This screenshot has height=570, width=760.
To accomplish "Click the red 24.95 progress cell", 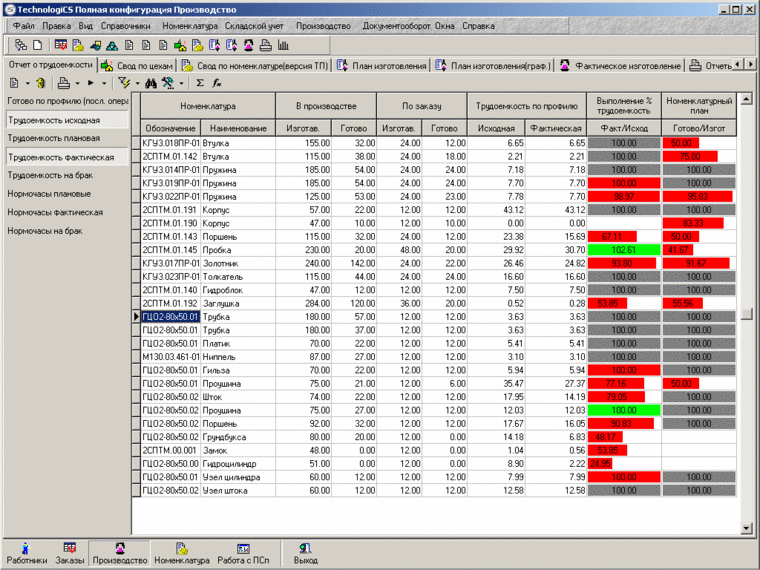I will point(600,464).
